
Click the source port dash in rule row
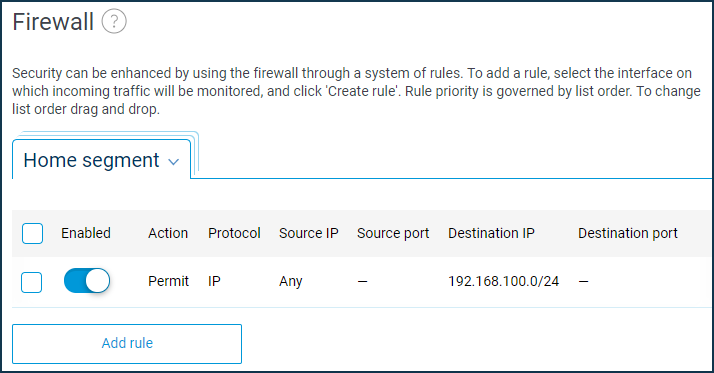point(362,282)
